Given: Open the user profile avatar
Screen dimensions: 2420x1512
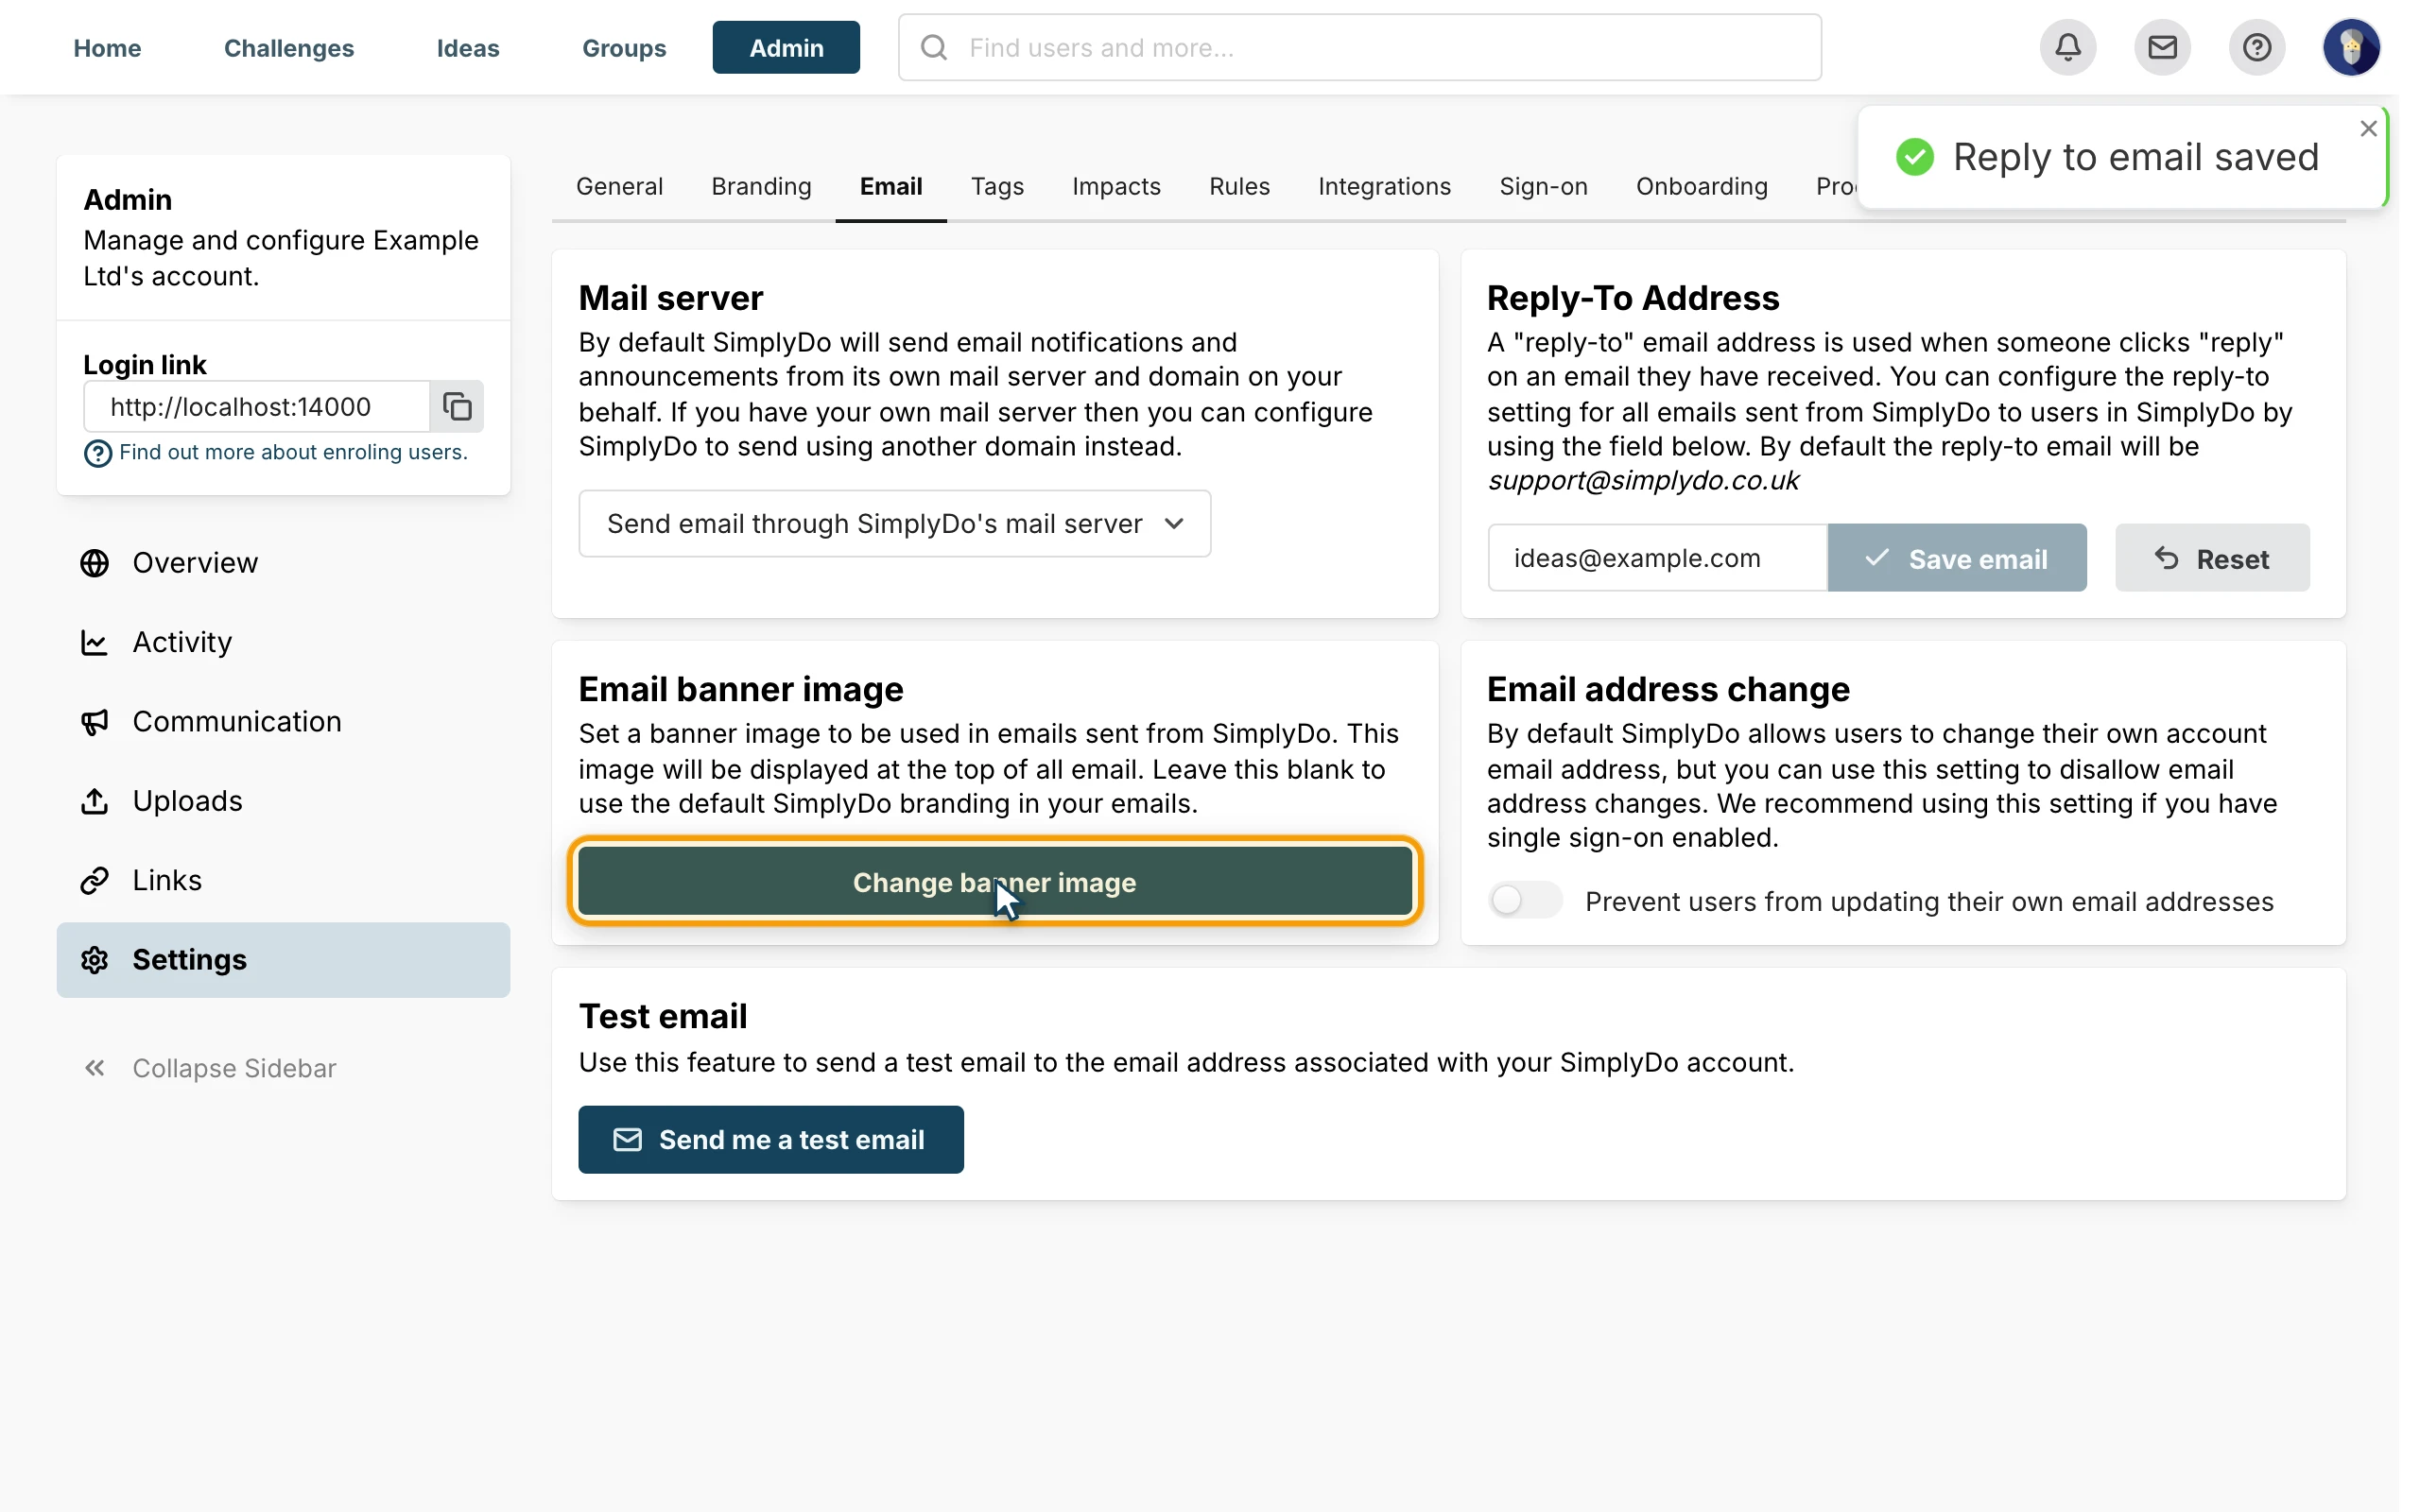Looking at the screenshot, I should tap(2351, 47).
